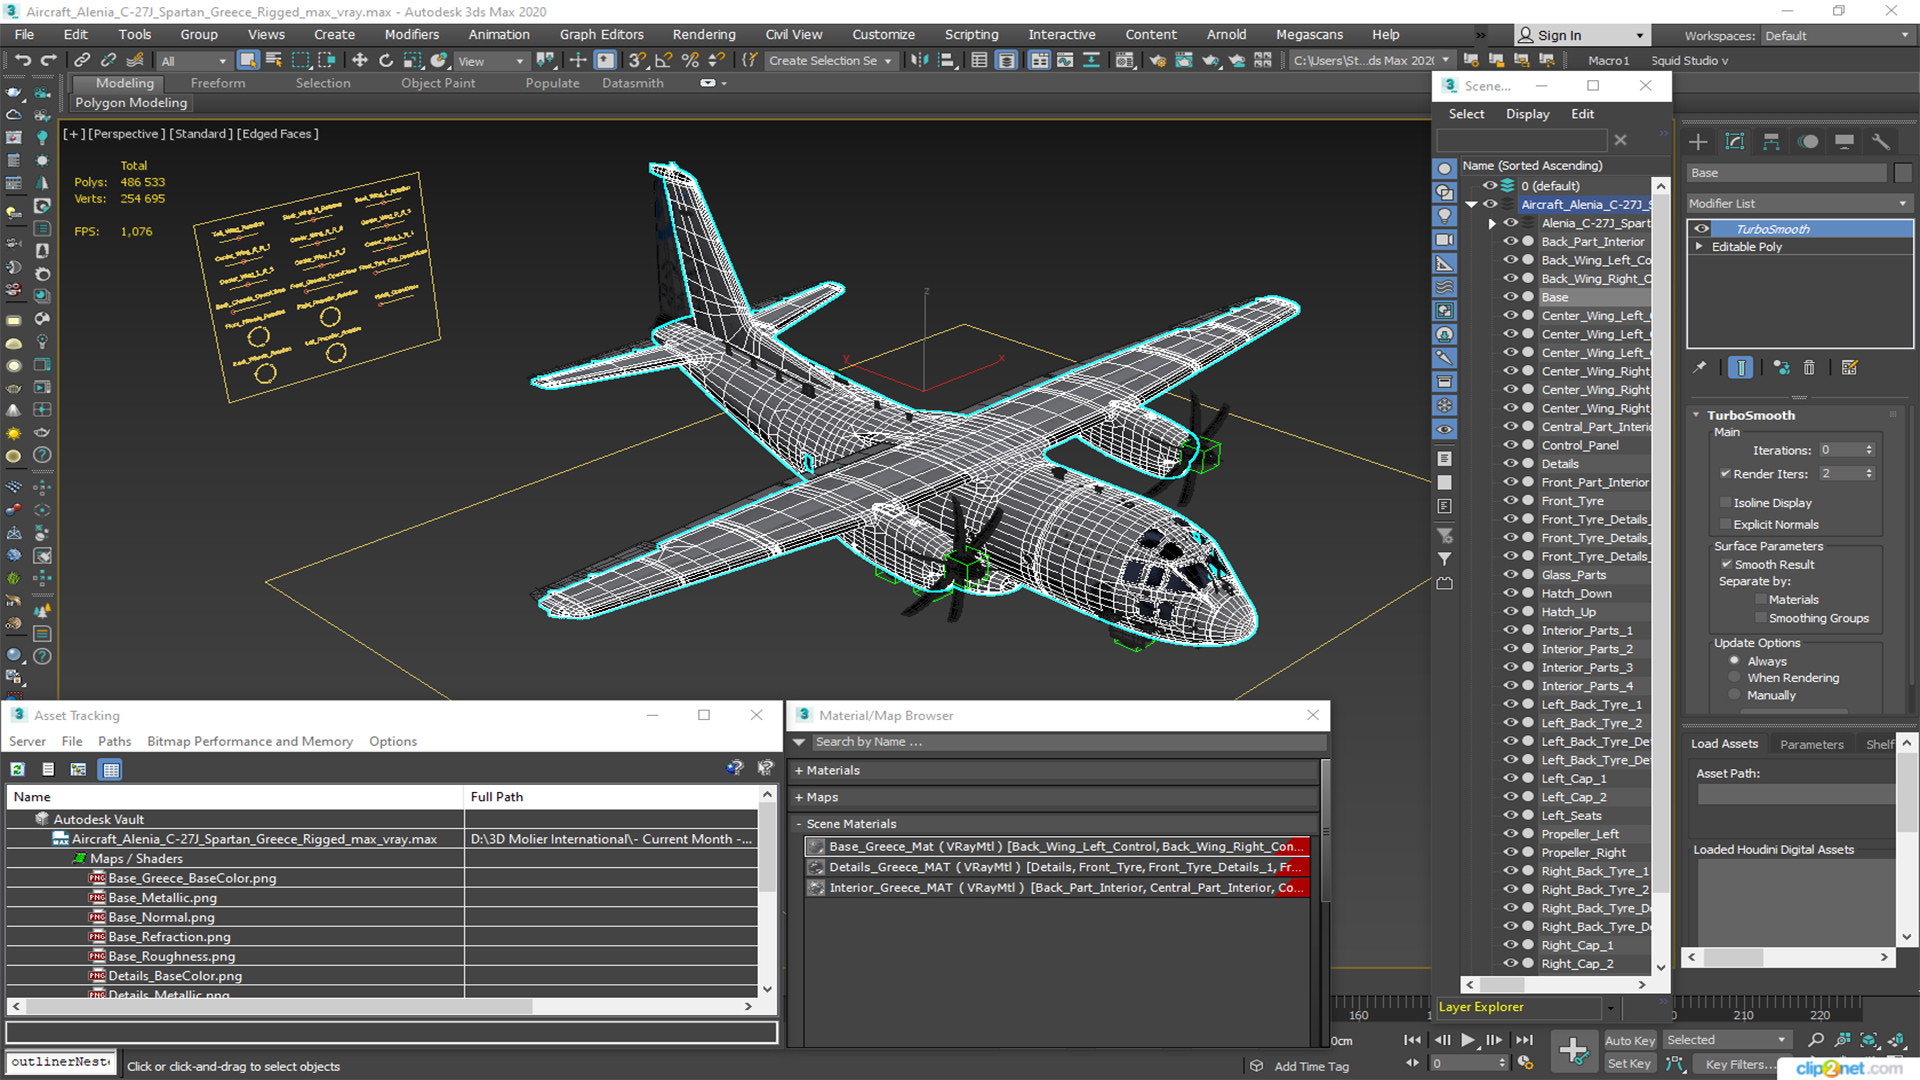The image size is (1920, 1080).
Task: Click the Search by Name field
Action: pyautogui.click(x=1067, y=742)
